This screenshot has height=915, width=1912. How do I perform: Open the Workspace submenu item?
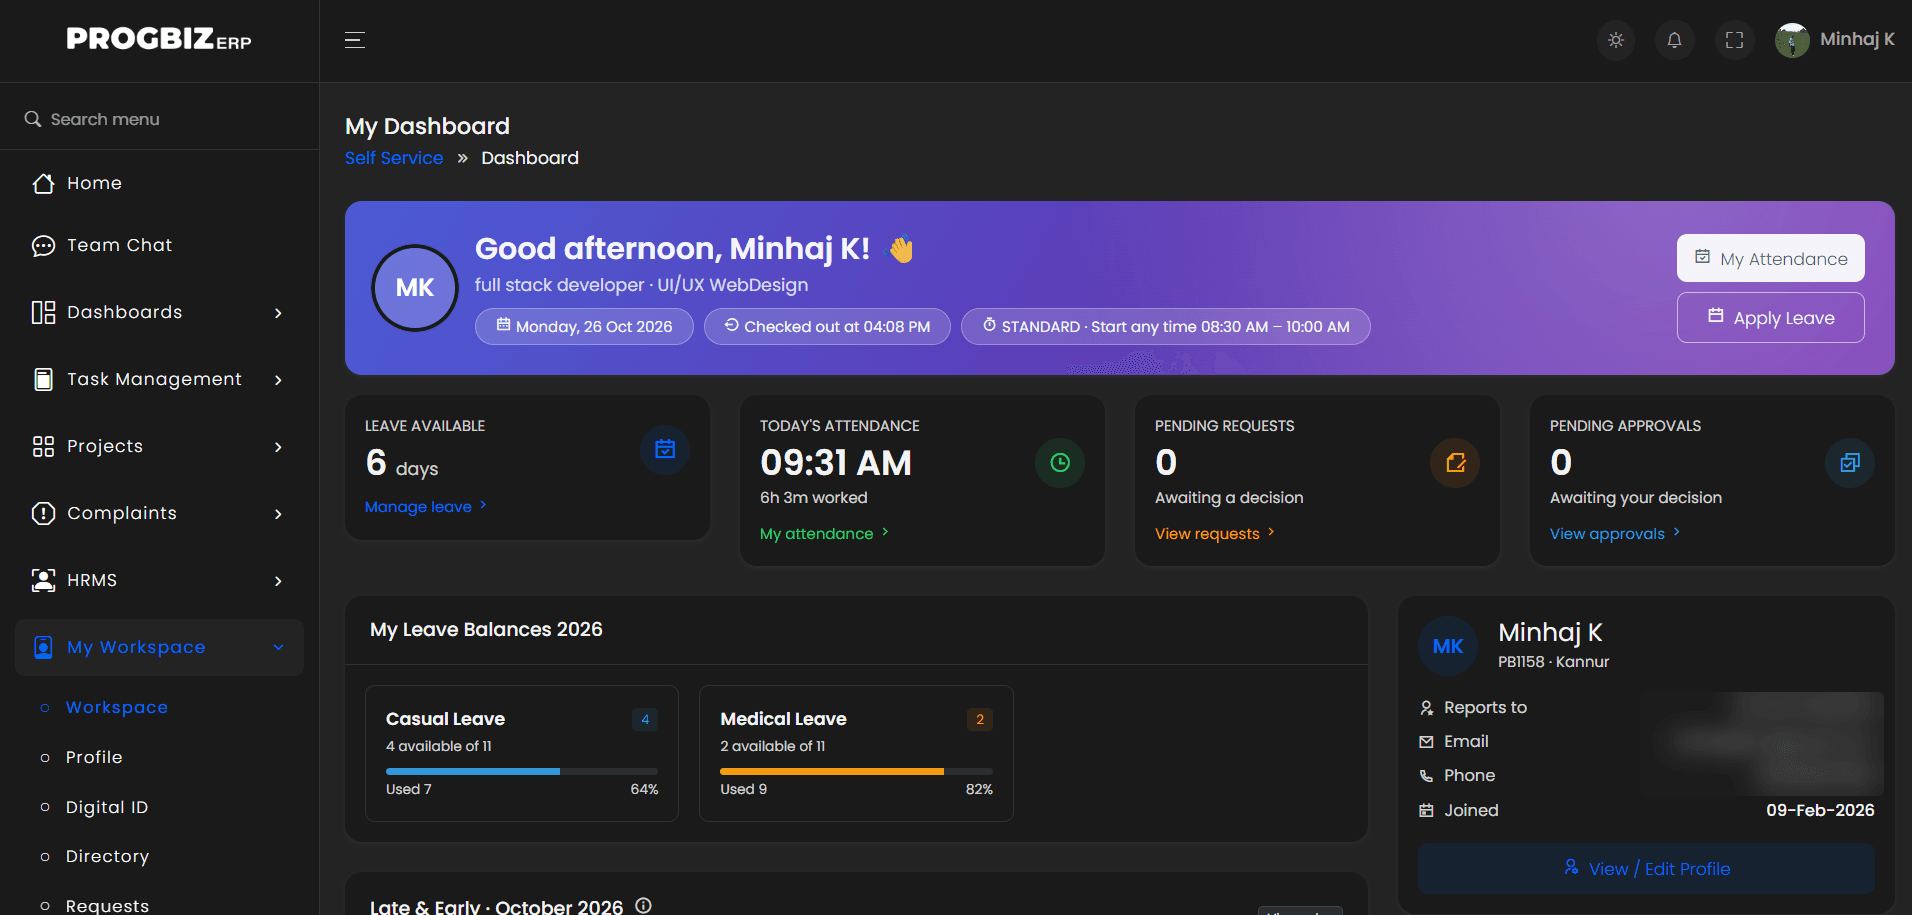117,707
